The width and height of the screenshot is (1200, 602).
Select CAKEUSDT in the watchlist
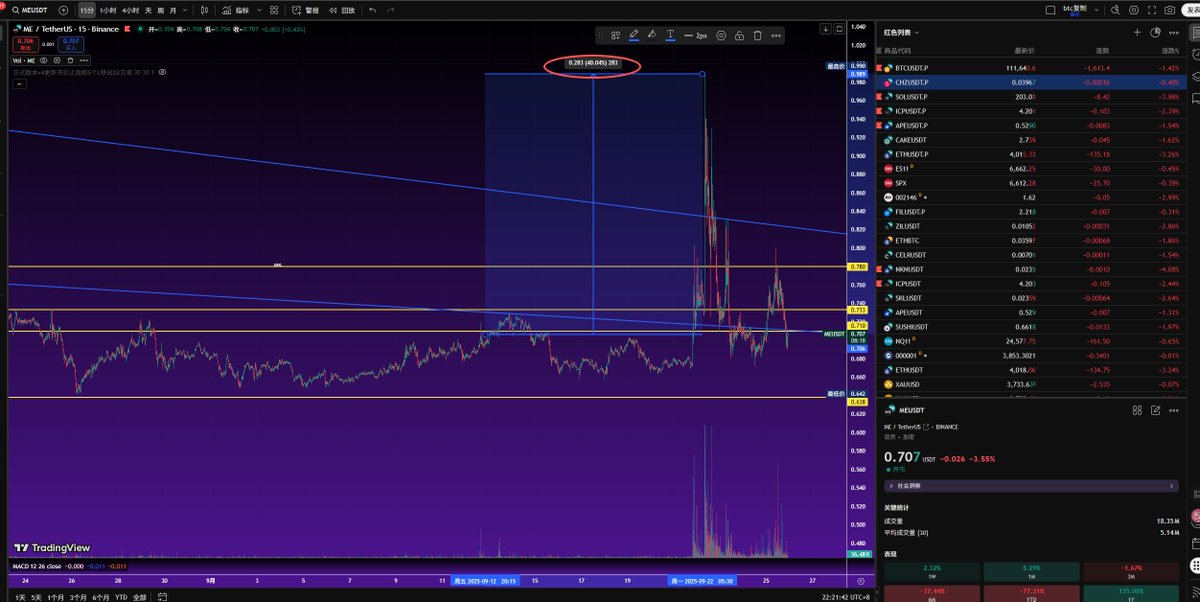[1030, 140]
